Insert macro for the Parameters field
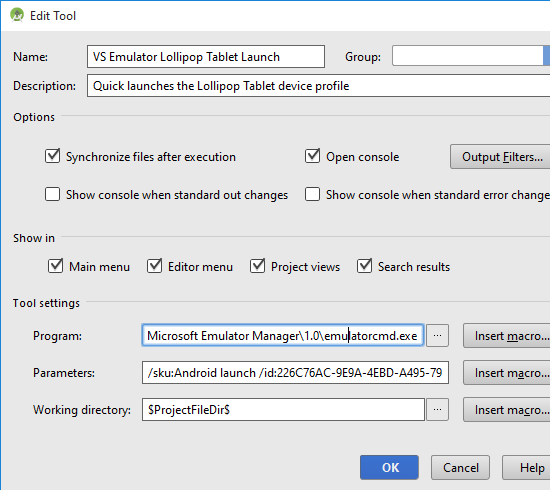550x490 pixels. pyautogui.click(x=507, y=373)
